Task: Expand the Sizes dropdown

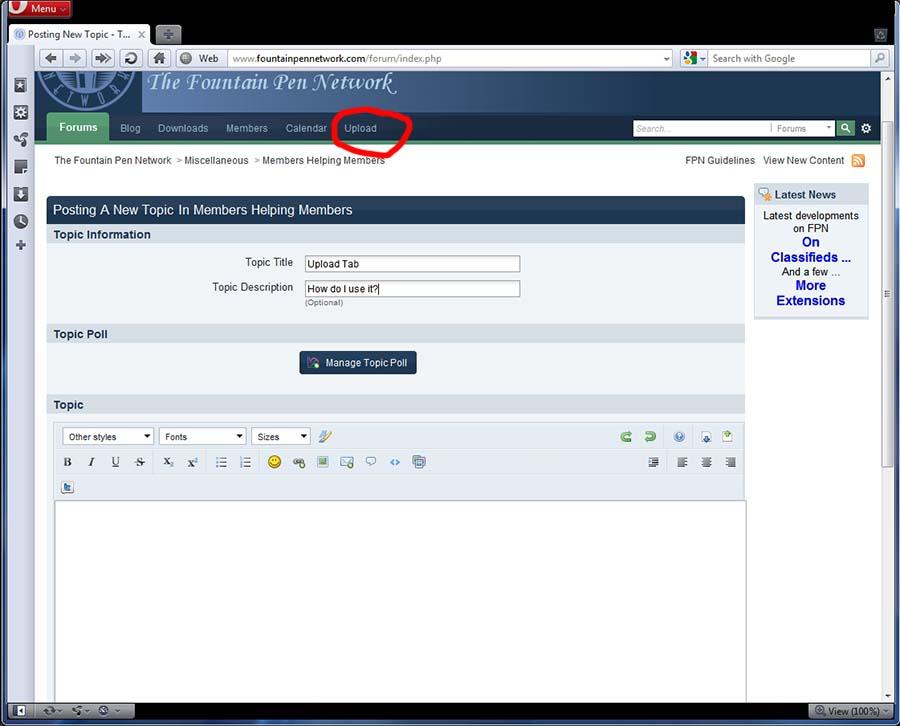Action: 281,437
